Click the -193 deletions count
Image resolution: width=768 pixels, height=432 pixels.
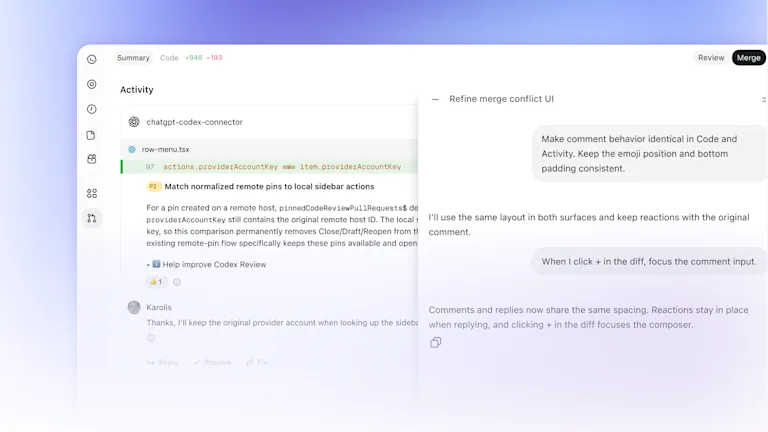pos(214,58)
